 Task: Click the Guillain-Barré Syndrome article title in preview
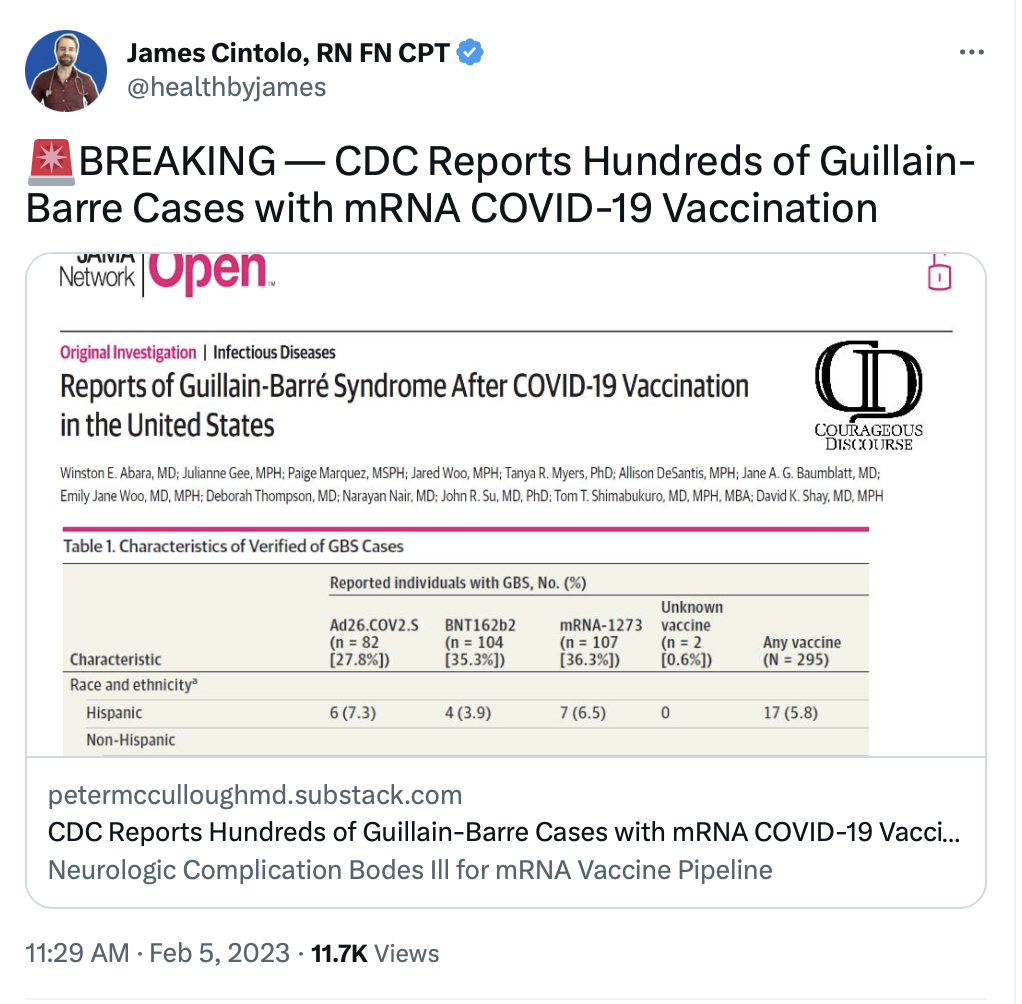404,405
